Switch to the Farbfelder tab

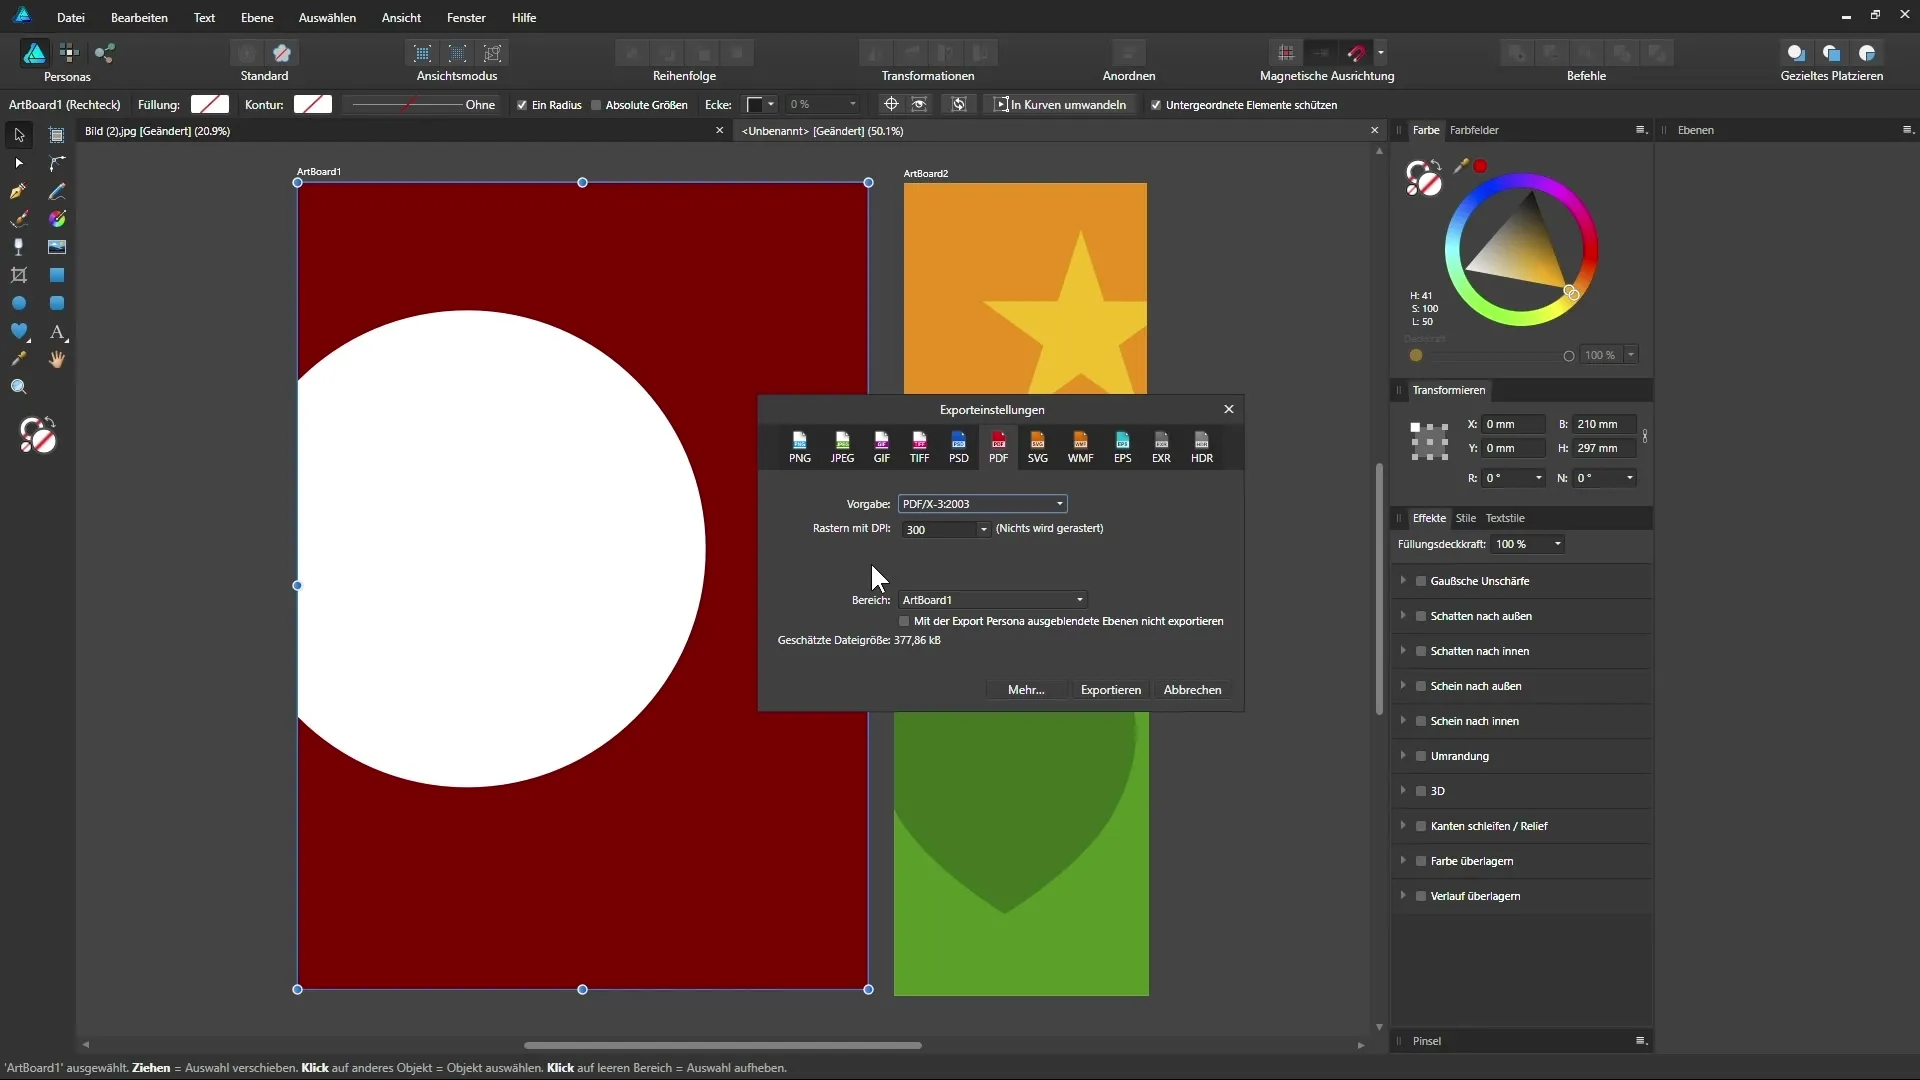coord(1474,130)
